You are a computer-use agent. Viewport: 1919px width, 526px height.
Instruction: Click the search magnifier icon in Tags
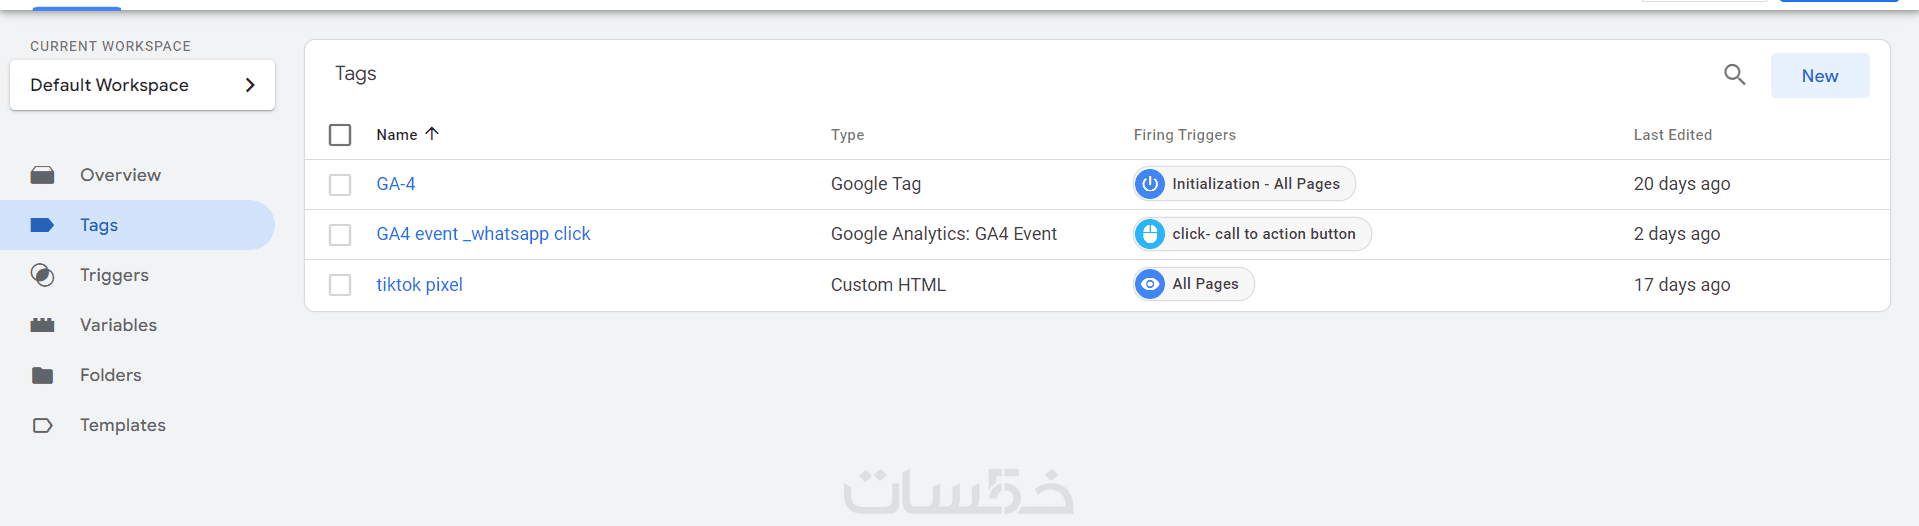pyautogui.click(x=1734, y=75)
